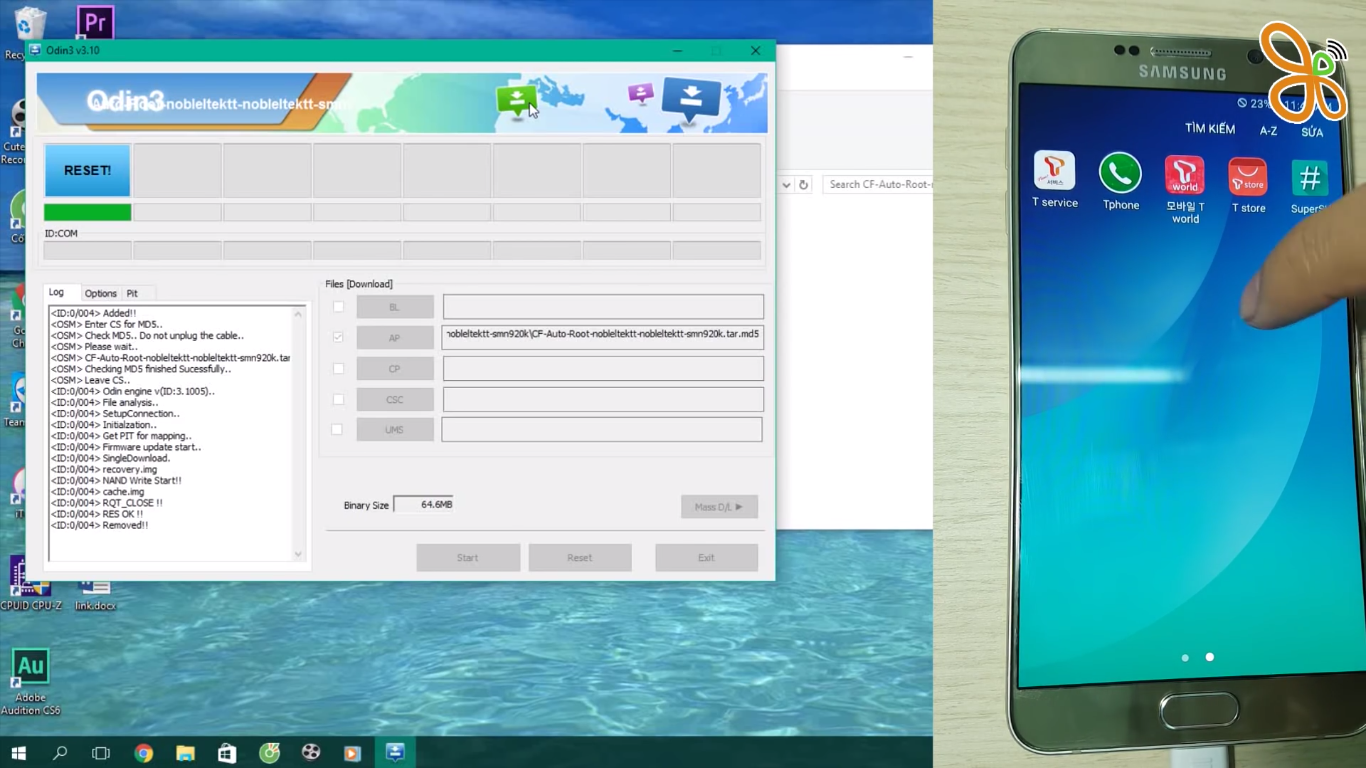This screenshot has height=768, width=1366.
Task: Click the orange media player taskbar icon
Action: [x=352, y=753]
